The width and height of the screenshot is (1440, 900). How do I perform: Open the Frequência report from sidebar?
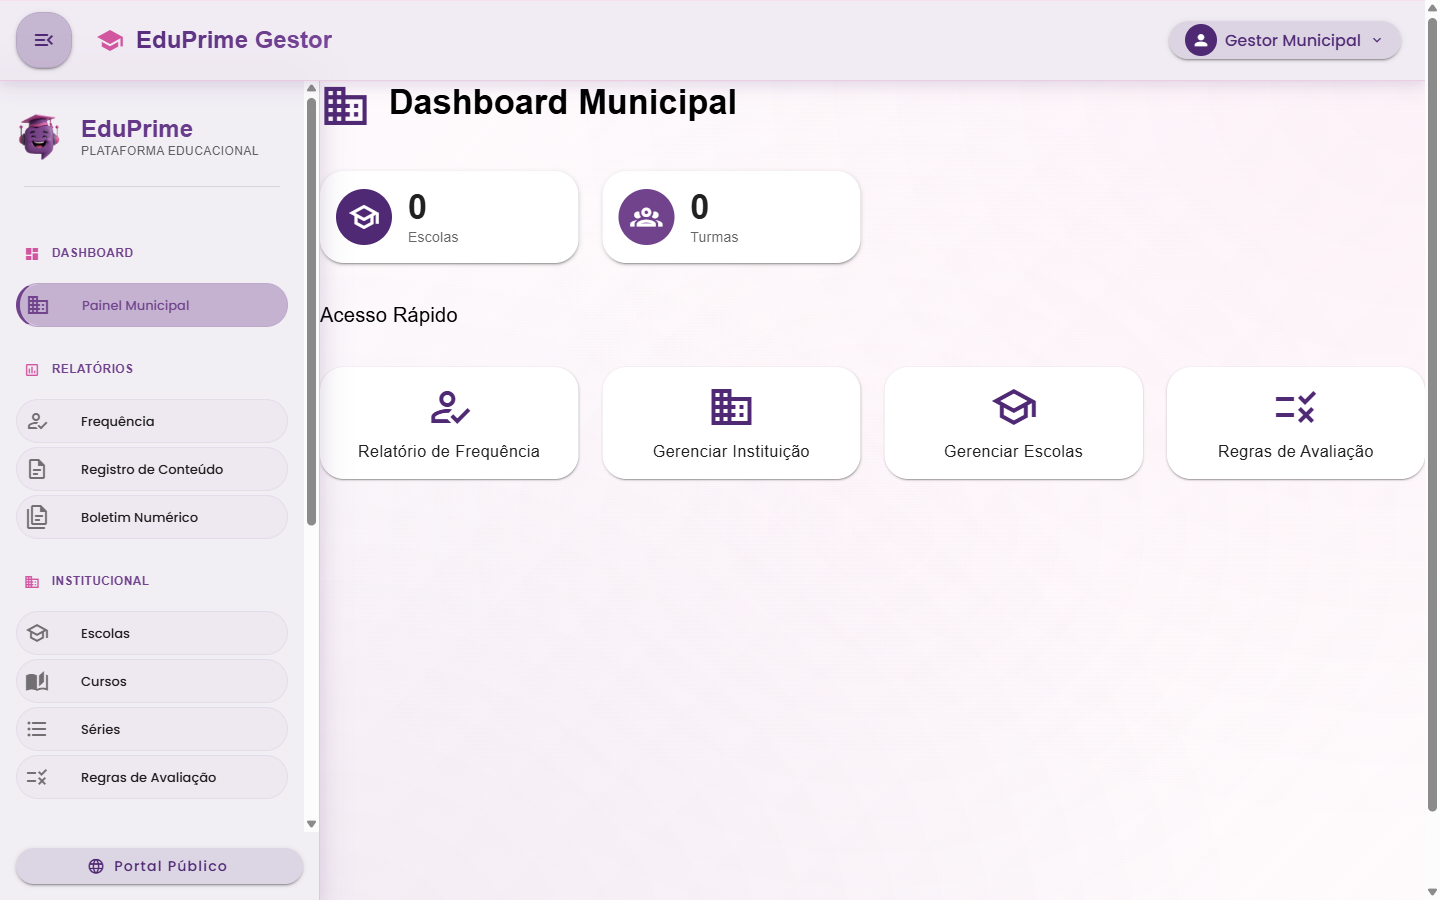pyautogui.click(x=152, y=421)
